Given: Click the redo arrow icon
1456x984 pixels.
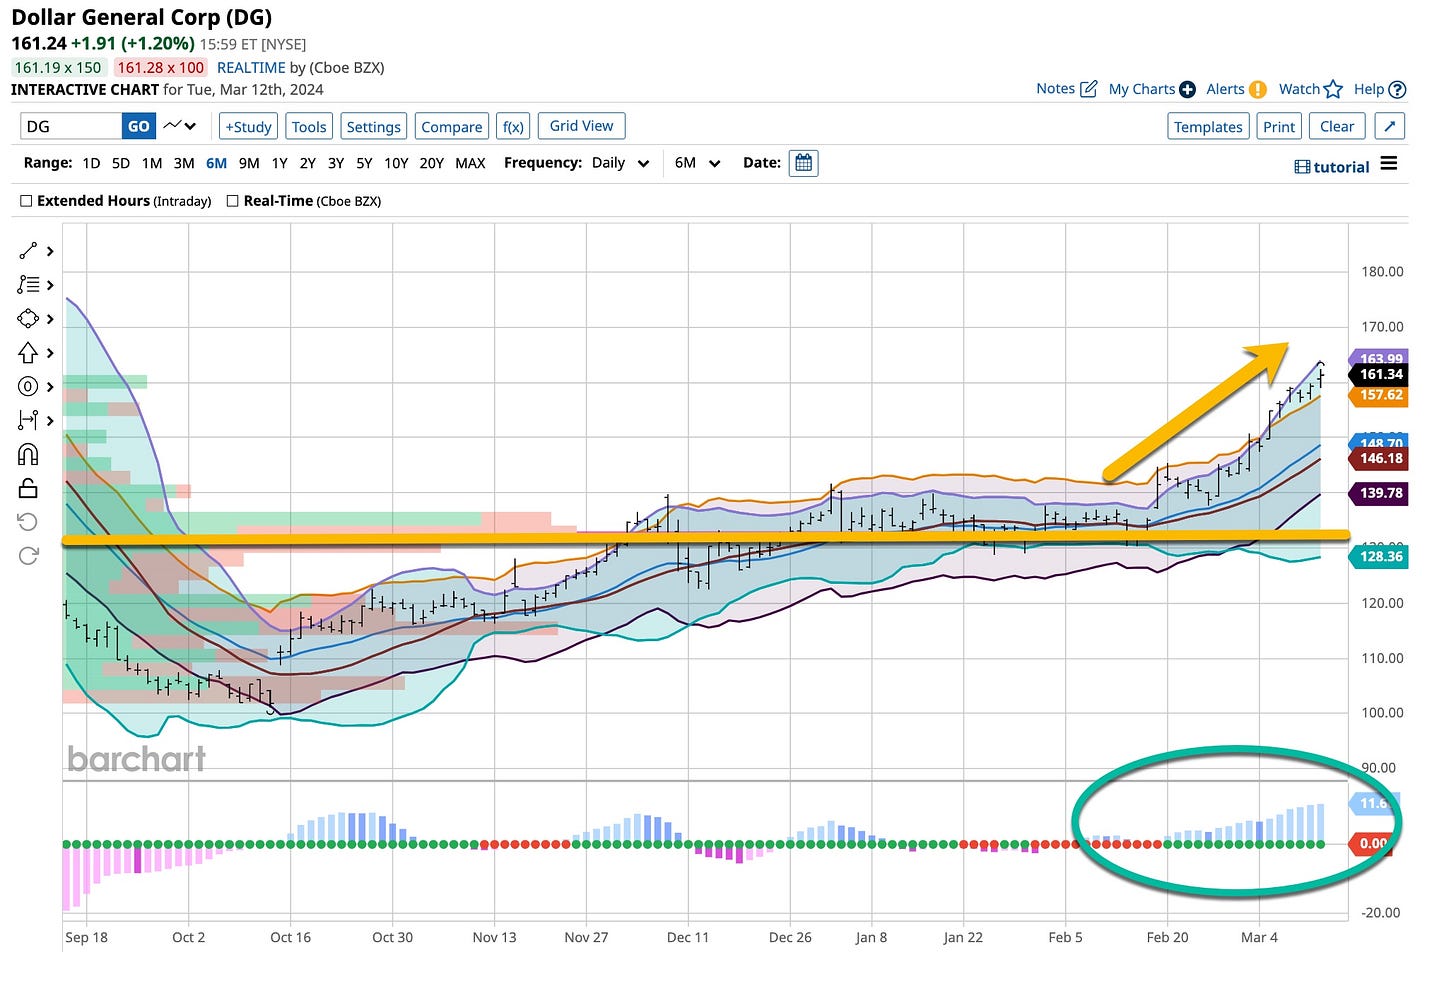Looking at the screenshot, I should pos(28,556).
